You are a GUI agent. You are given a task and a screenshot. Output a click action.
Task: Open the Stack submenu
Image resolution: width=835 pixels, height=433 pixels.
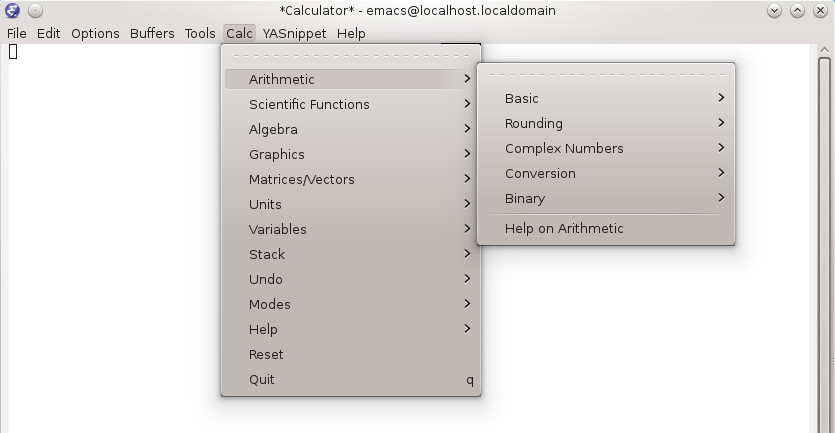point(267,254)
